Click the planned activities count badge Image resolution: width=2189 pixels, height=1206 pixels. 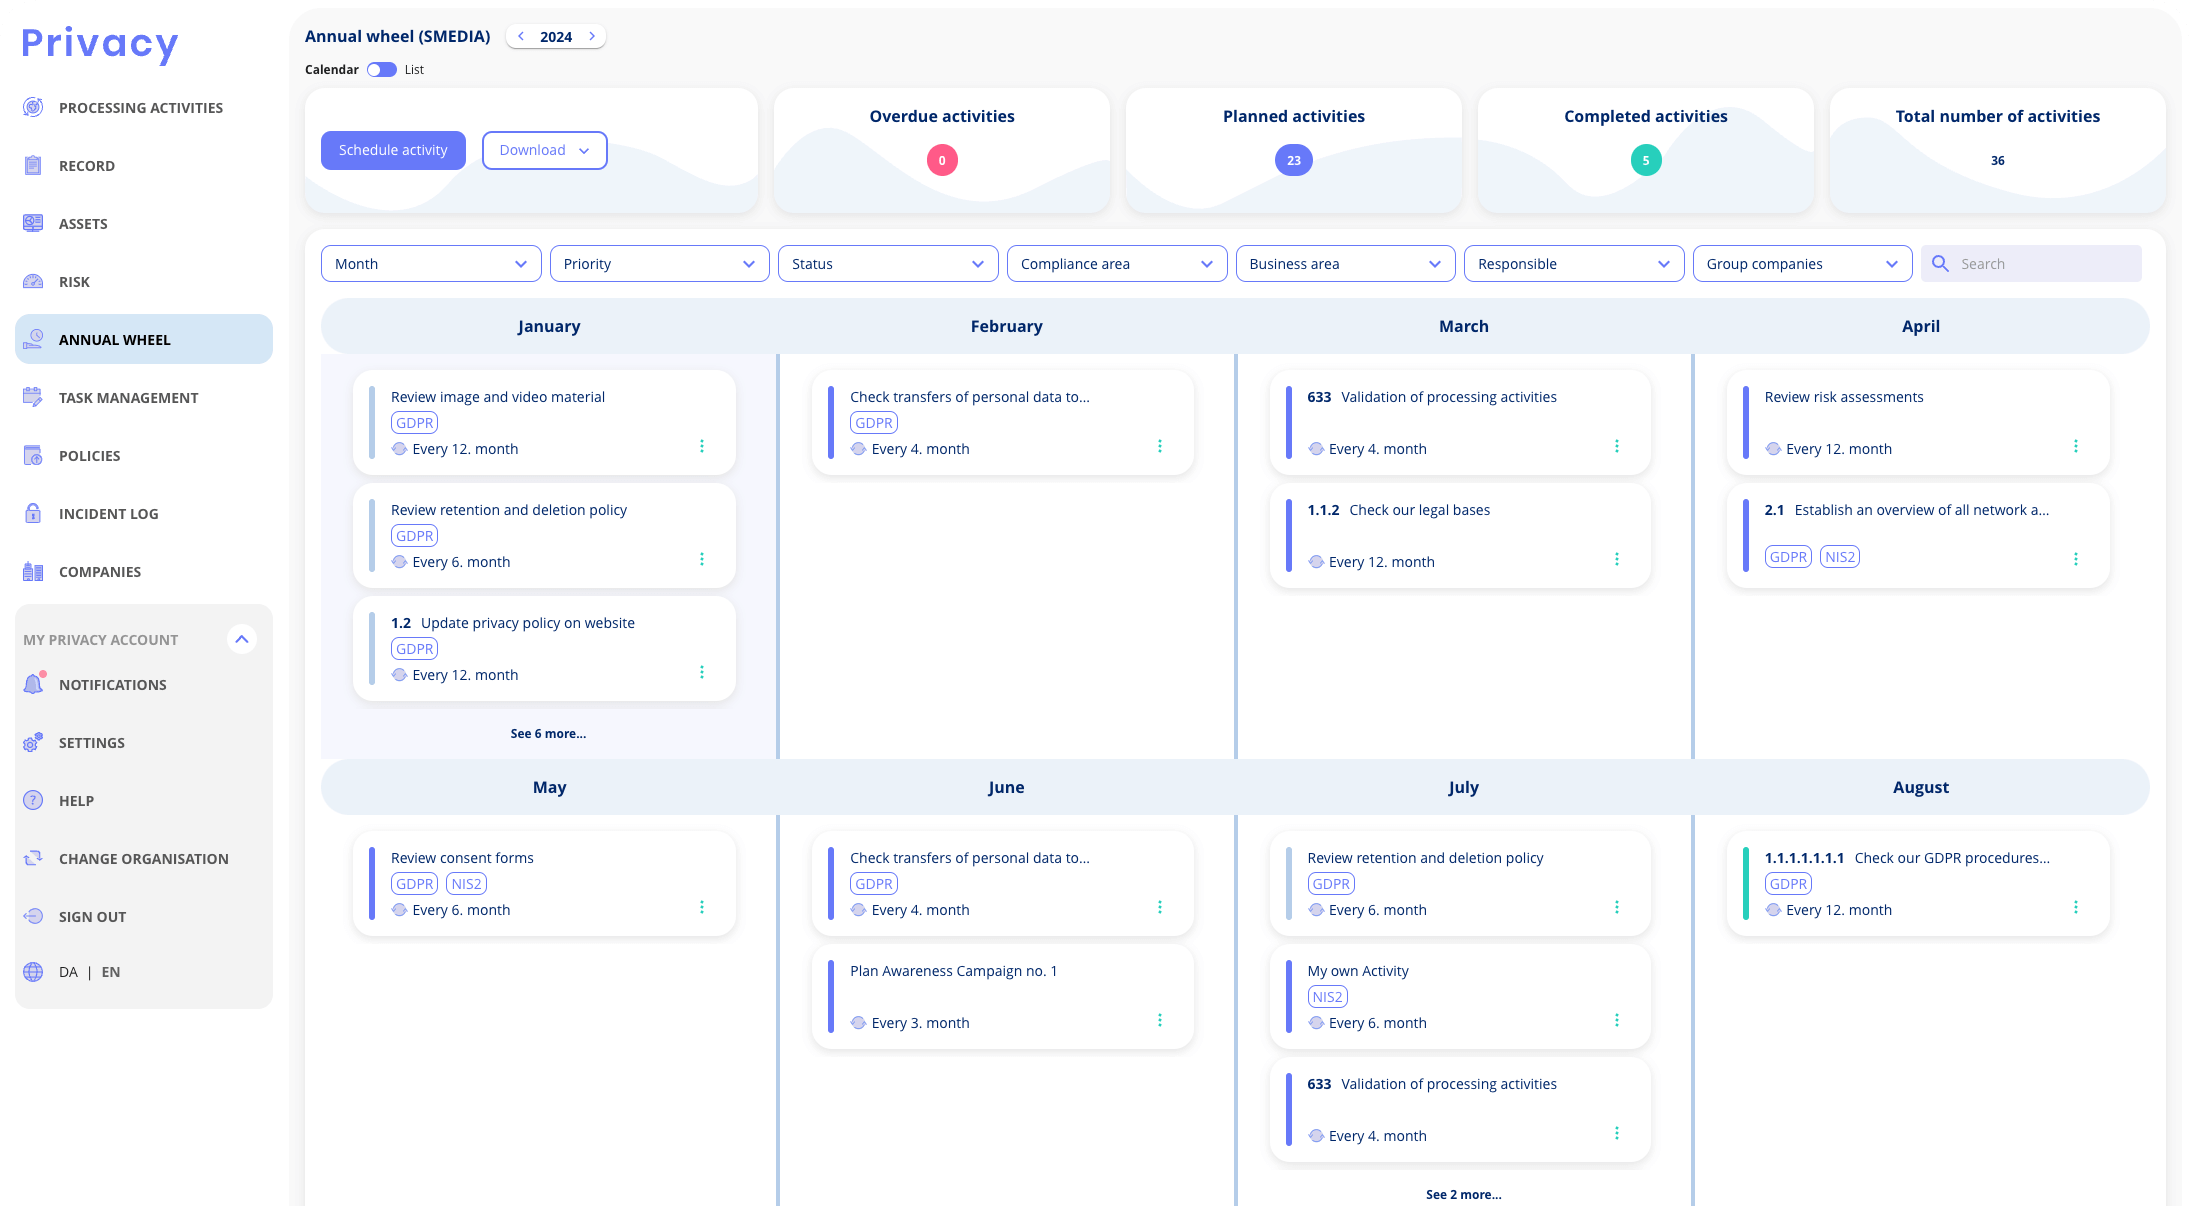[x=1294, y=160]
